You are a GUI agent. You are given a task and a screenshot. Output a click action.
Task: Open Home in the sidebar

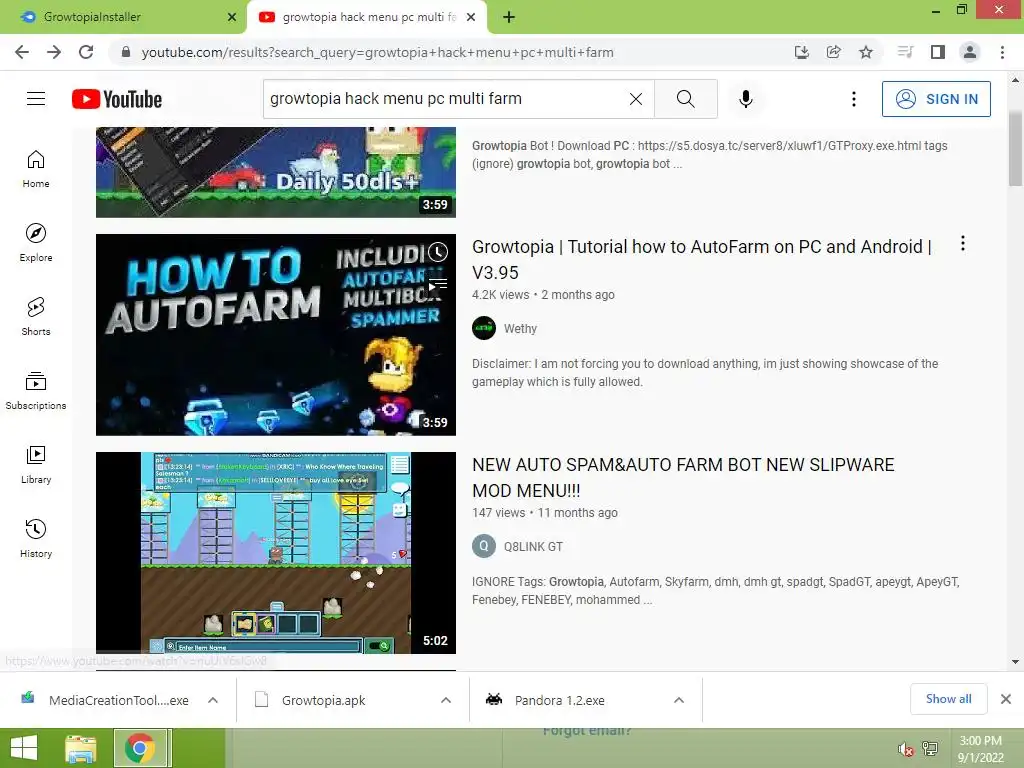36,169
